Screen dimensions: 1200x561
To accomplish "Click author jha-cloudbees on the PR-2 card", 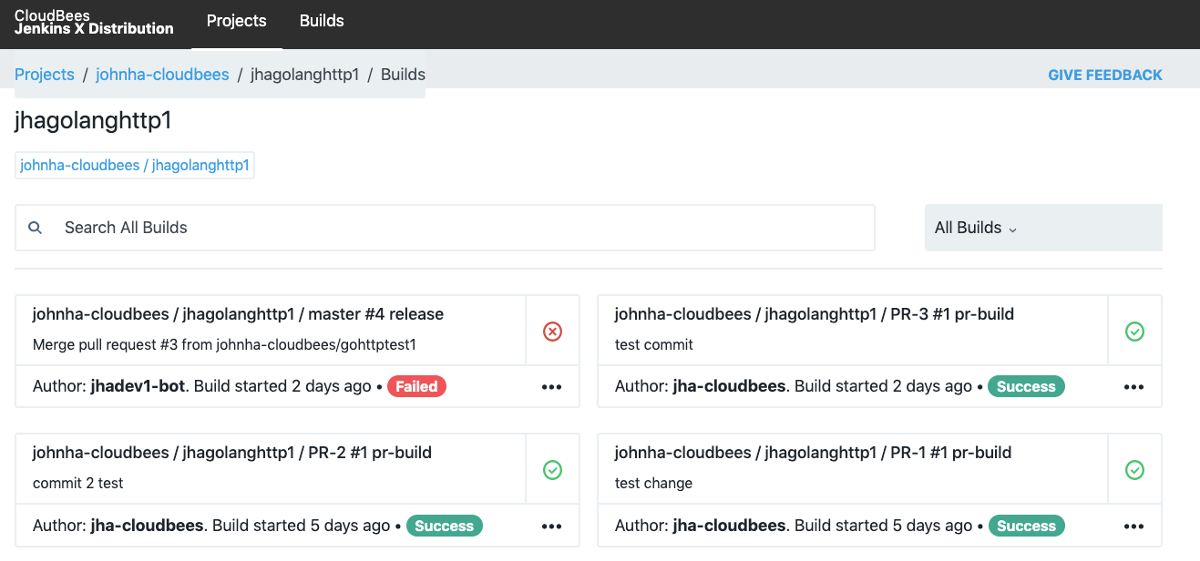I will 147,525.
